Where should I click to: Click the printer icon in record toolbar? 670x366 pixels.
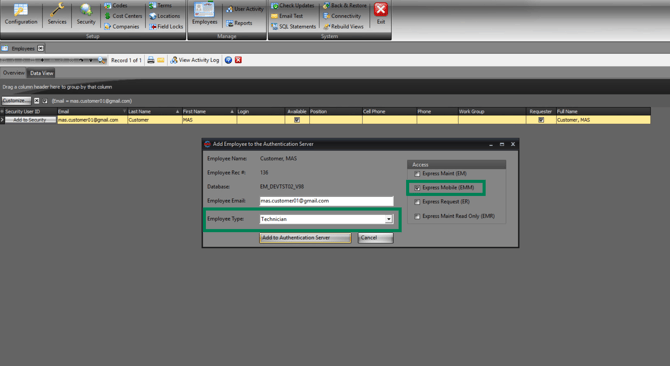coord(151,60)
